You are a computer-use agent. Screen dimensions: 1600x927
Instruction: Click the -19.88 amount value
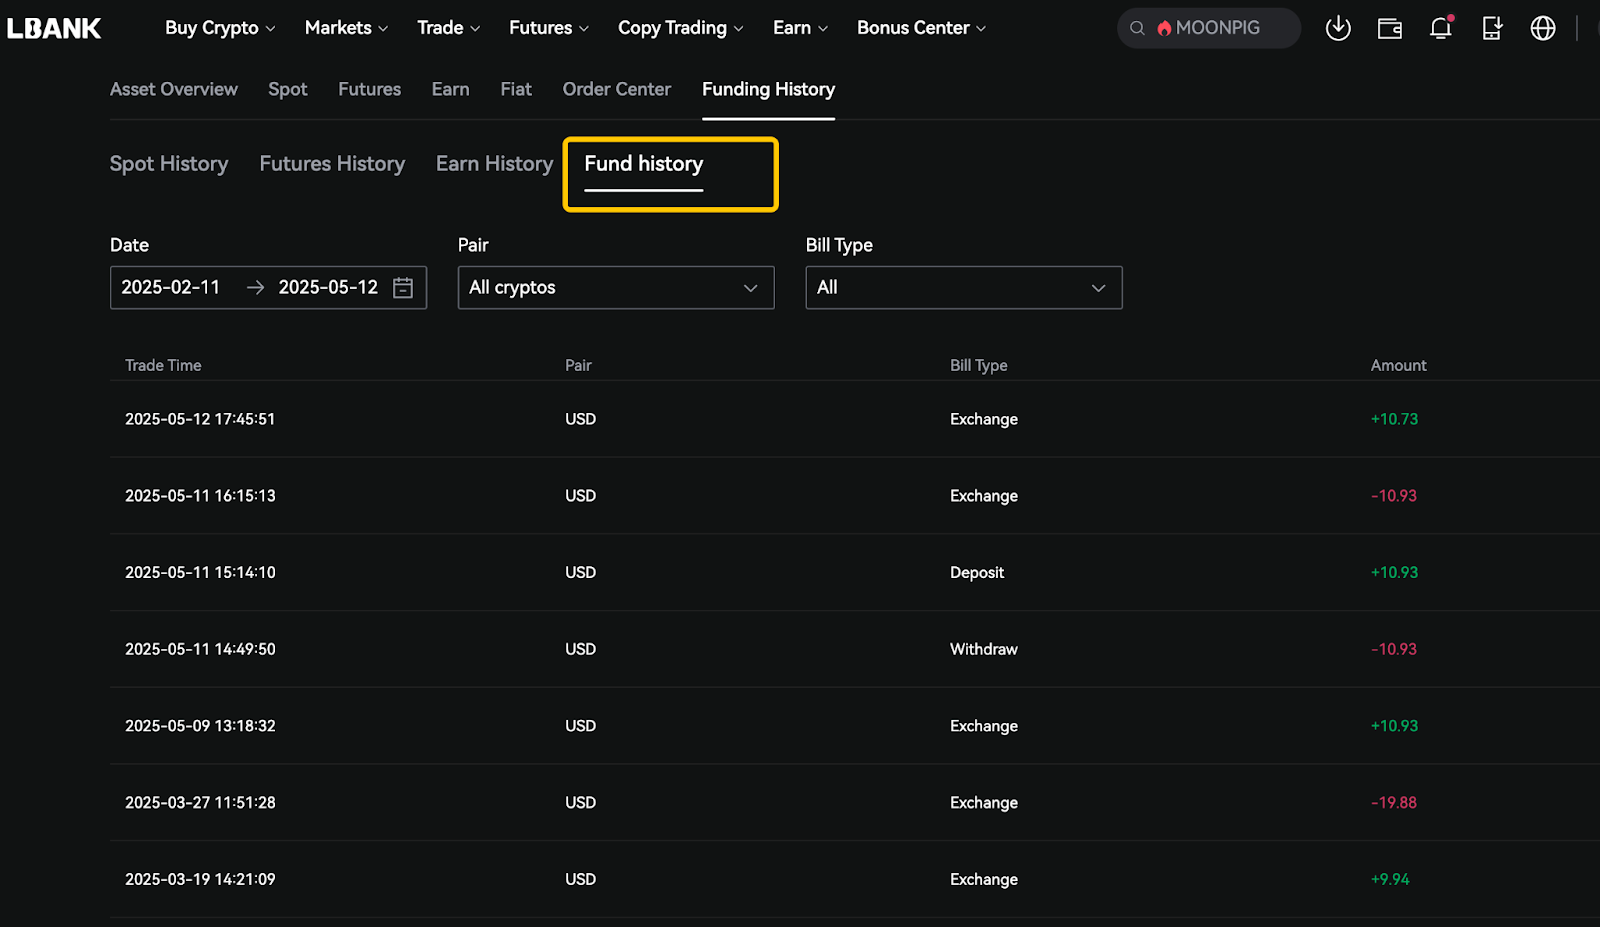point(1394,803)
